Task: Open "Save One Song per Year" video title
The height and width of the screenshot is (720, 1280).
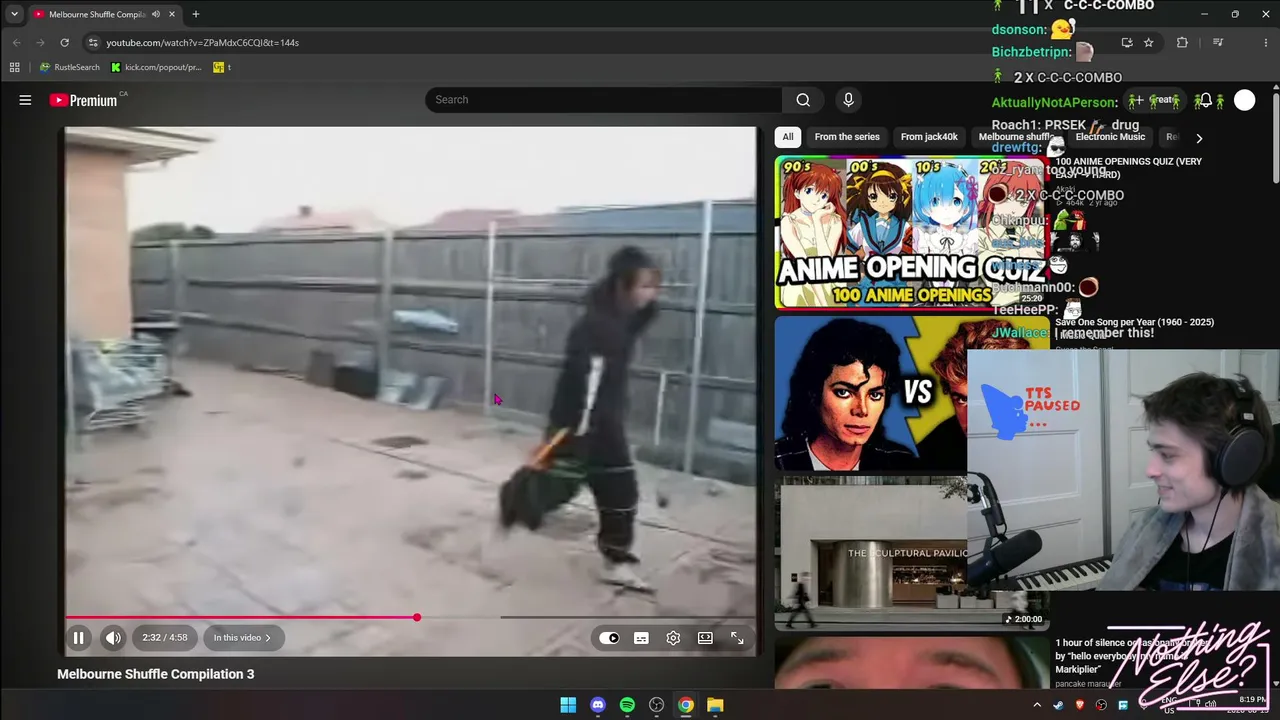Action: 1134,322
